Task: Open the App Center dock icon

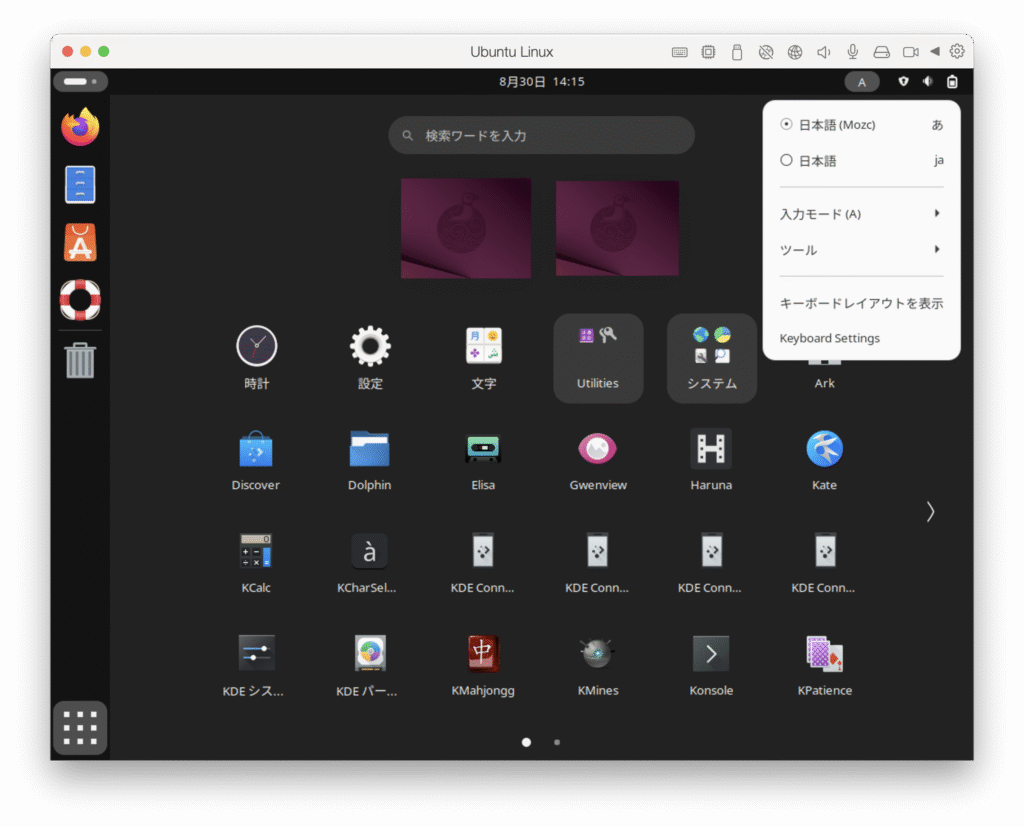Action: pyautogui.click(x=80, y=242)
